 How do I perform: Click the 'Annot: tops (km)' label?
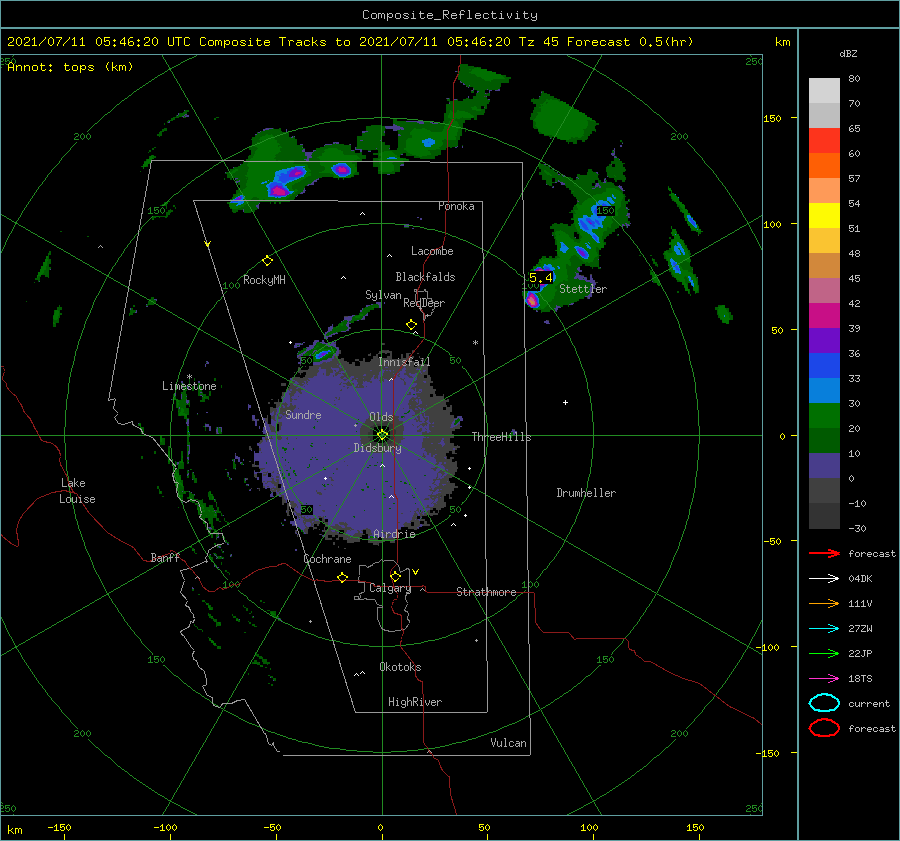[x=70, y=67]
